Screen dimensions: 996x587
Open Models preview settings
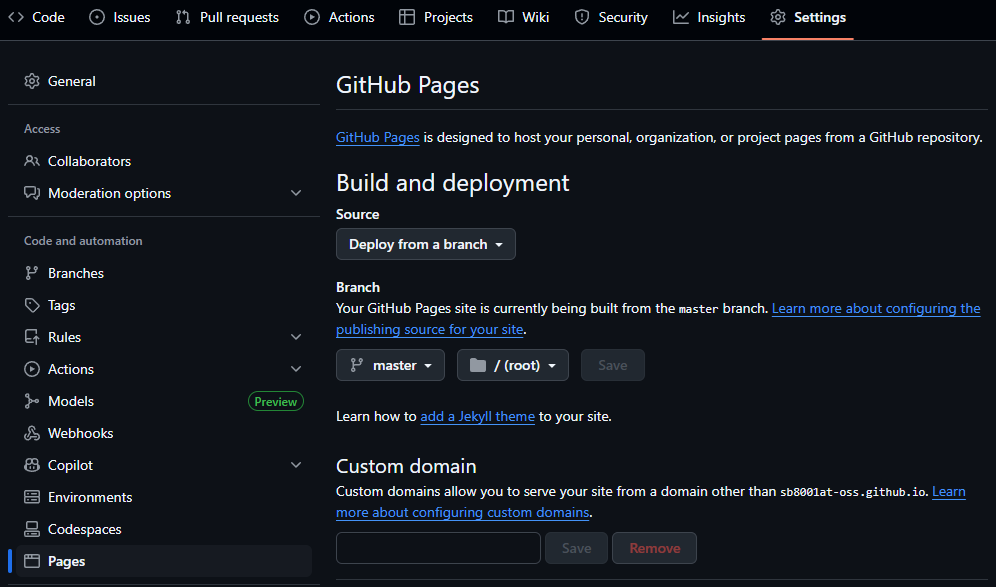[164, 401]
